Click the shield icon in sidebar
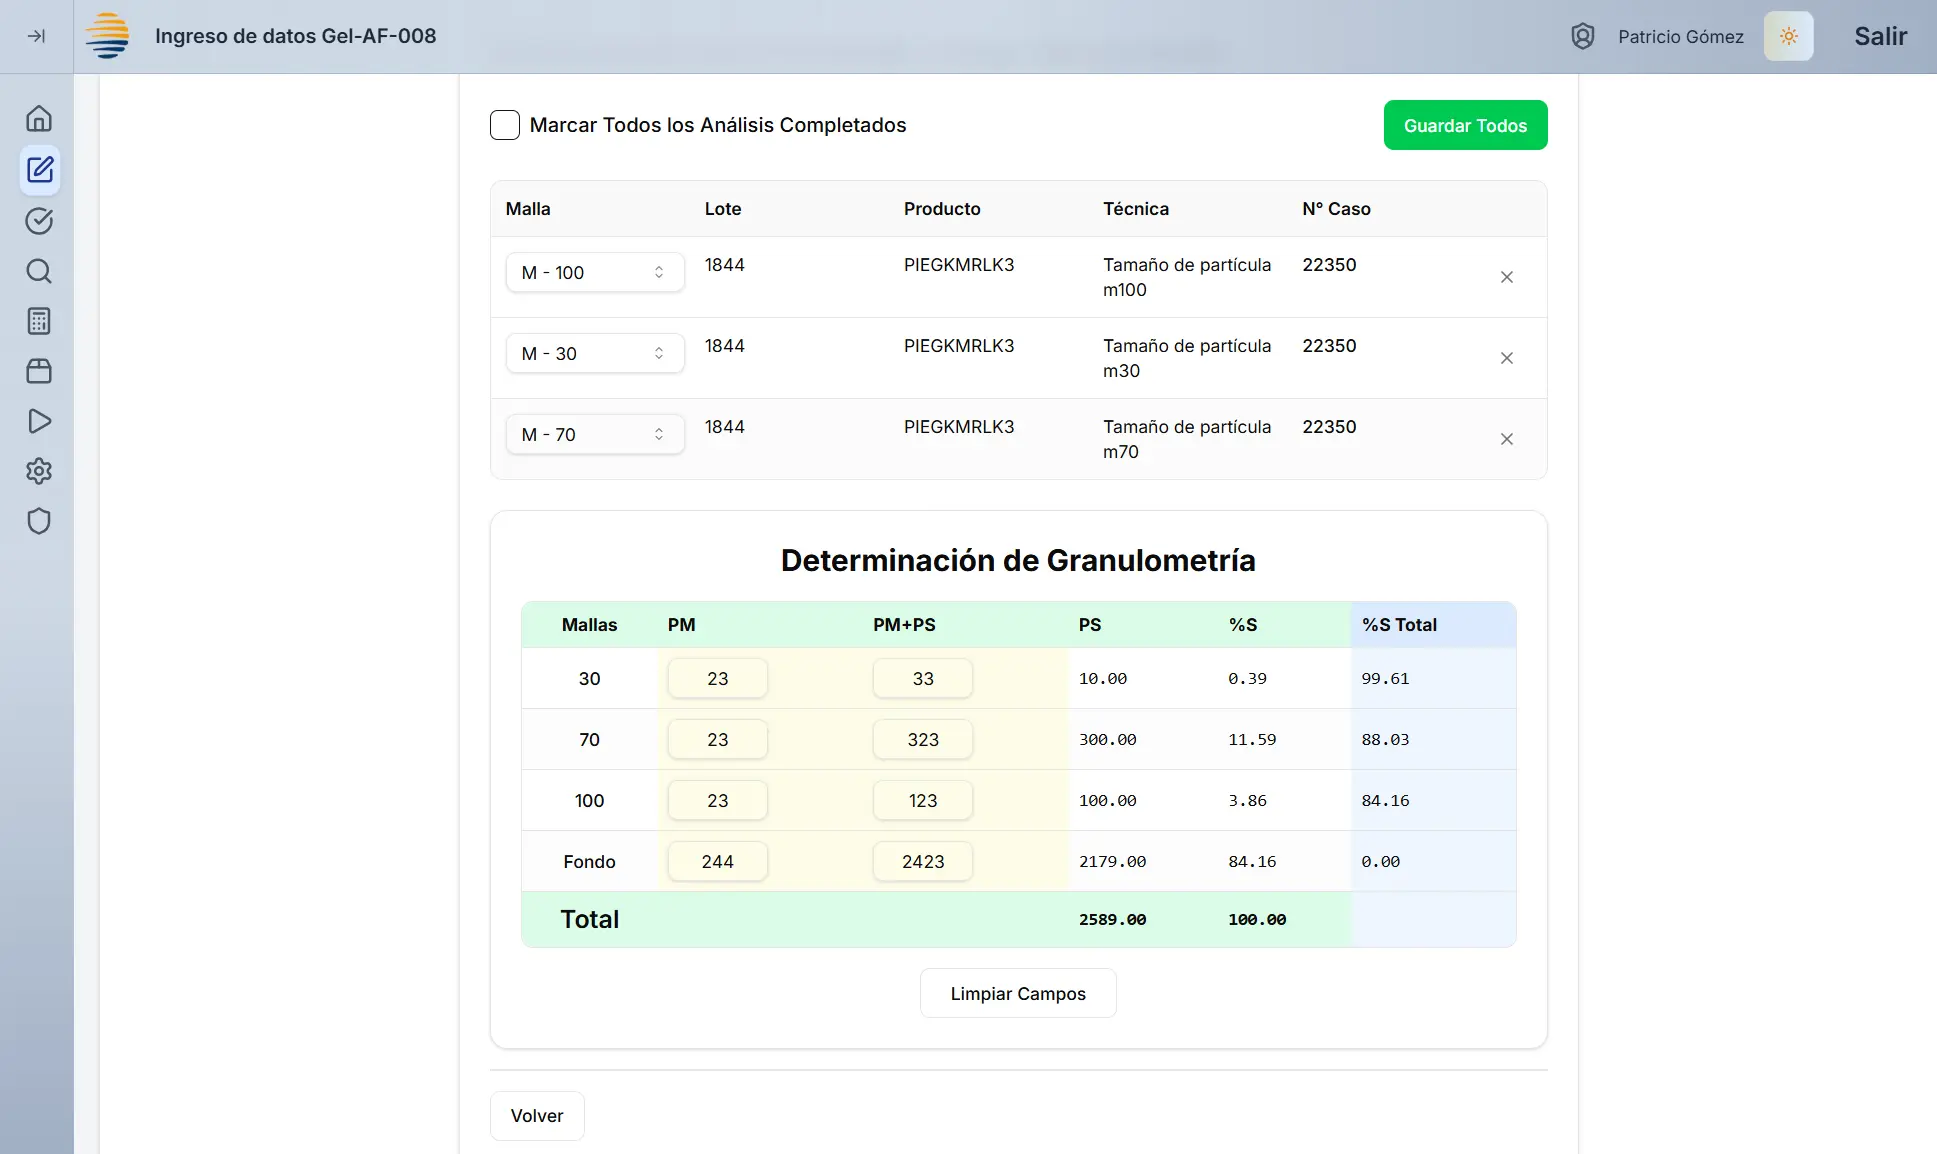 [x=39, y=521]
